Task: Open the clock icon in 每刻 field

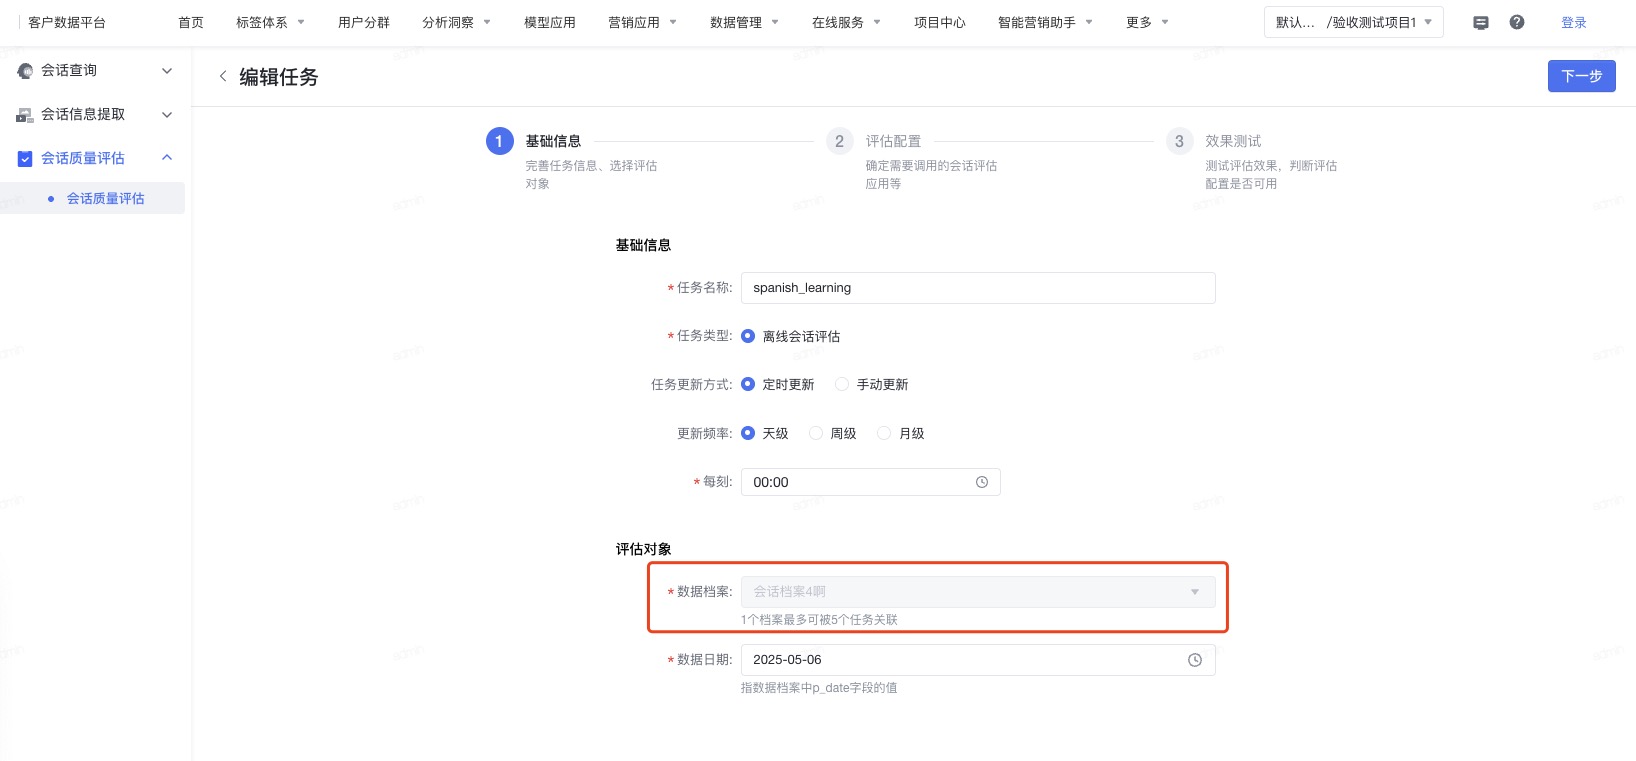Action: point(982,482)
